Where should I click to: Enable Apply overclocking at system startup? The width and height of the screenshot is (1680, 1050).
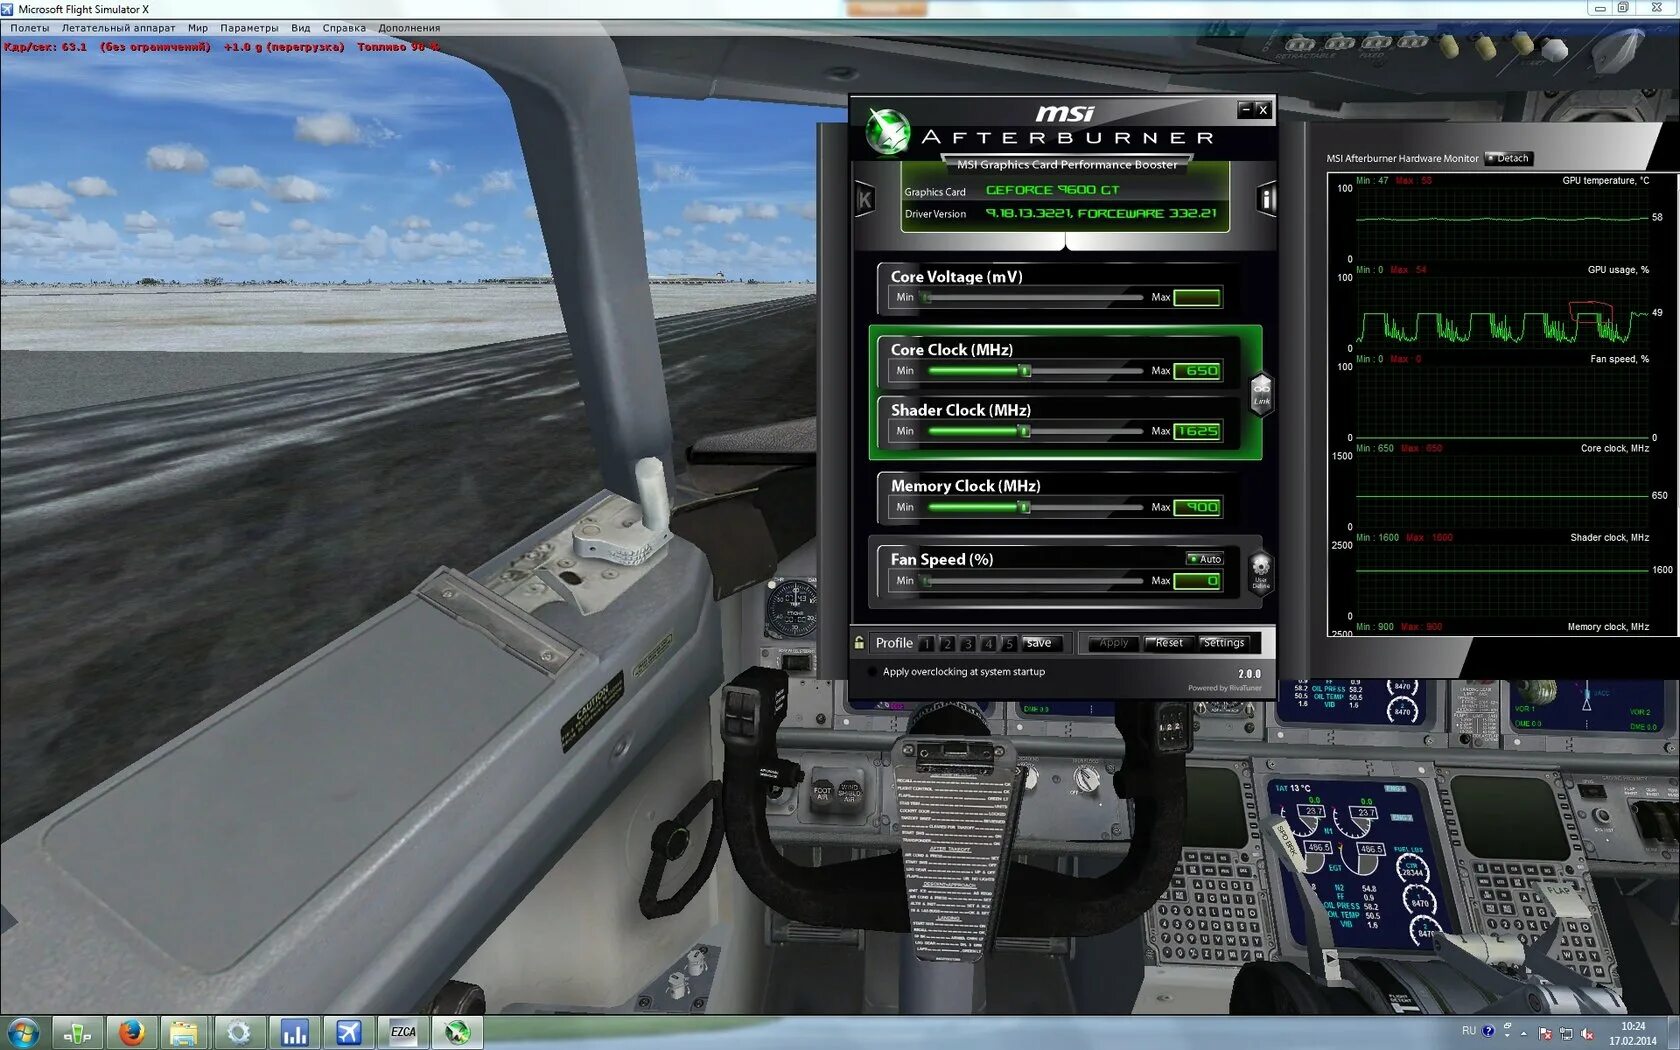872,672
